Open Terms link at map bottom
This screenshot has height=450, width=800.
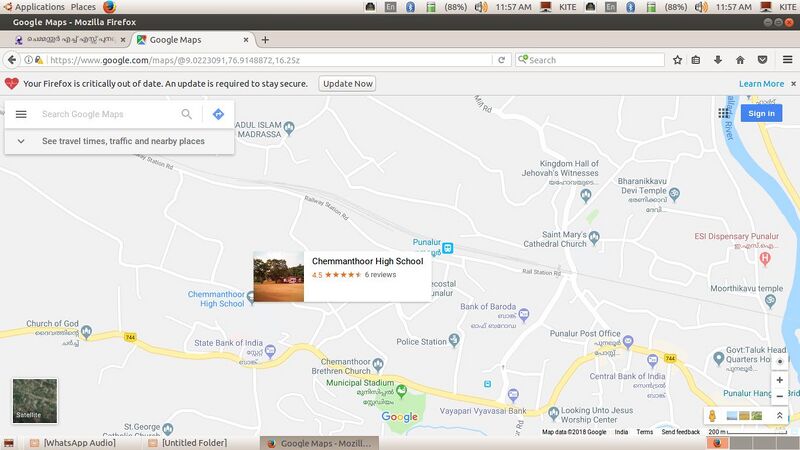click(644, 432)
